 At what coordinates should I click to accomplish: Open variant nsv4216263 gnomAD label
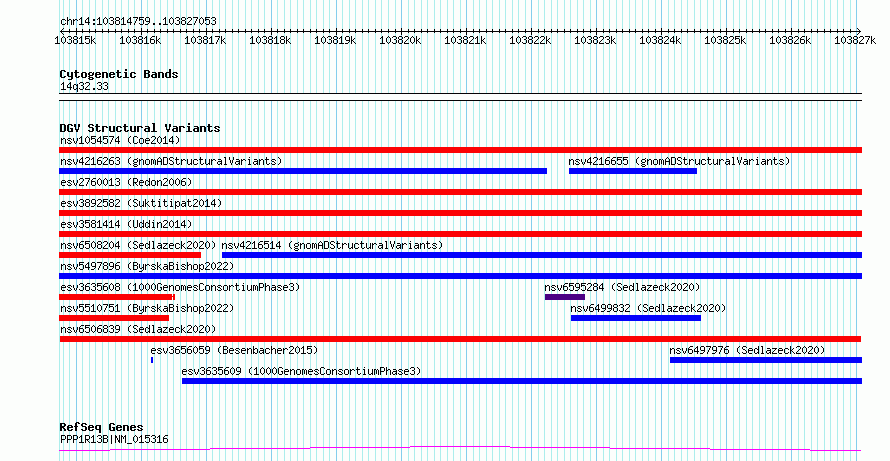(171, 161)
